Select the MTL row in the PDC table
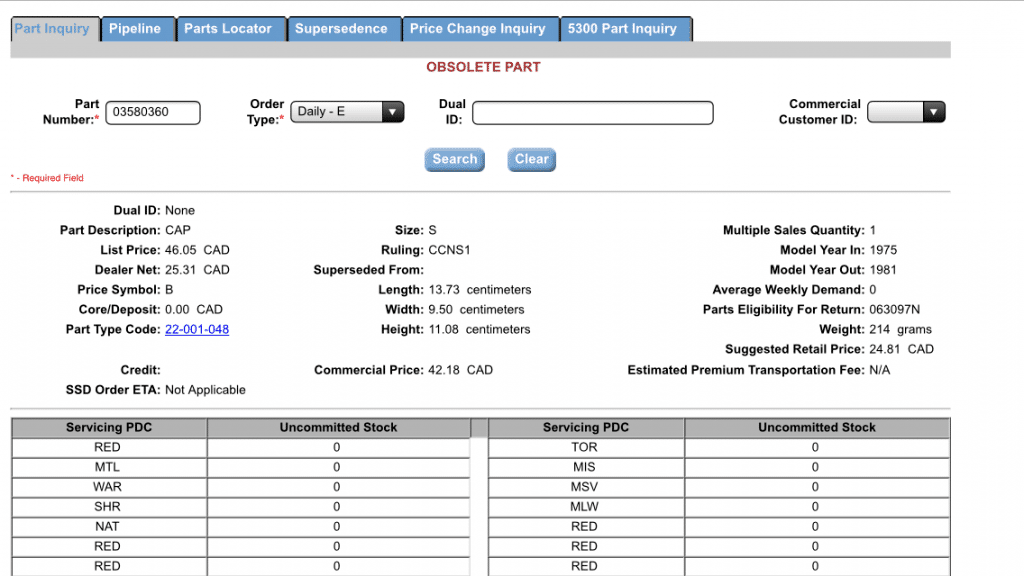Image resolution: width=1024 pixels, height=576 pixels. (x=108, y=467)
